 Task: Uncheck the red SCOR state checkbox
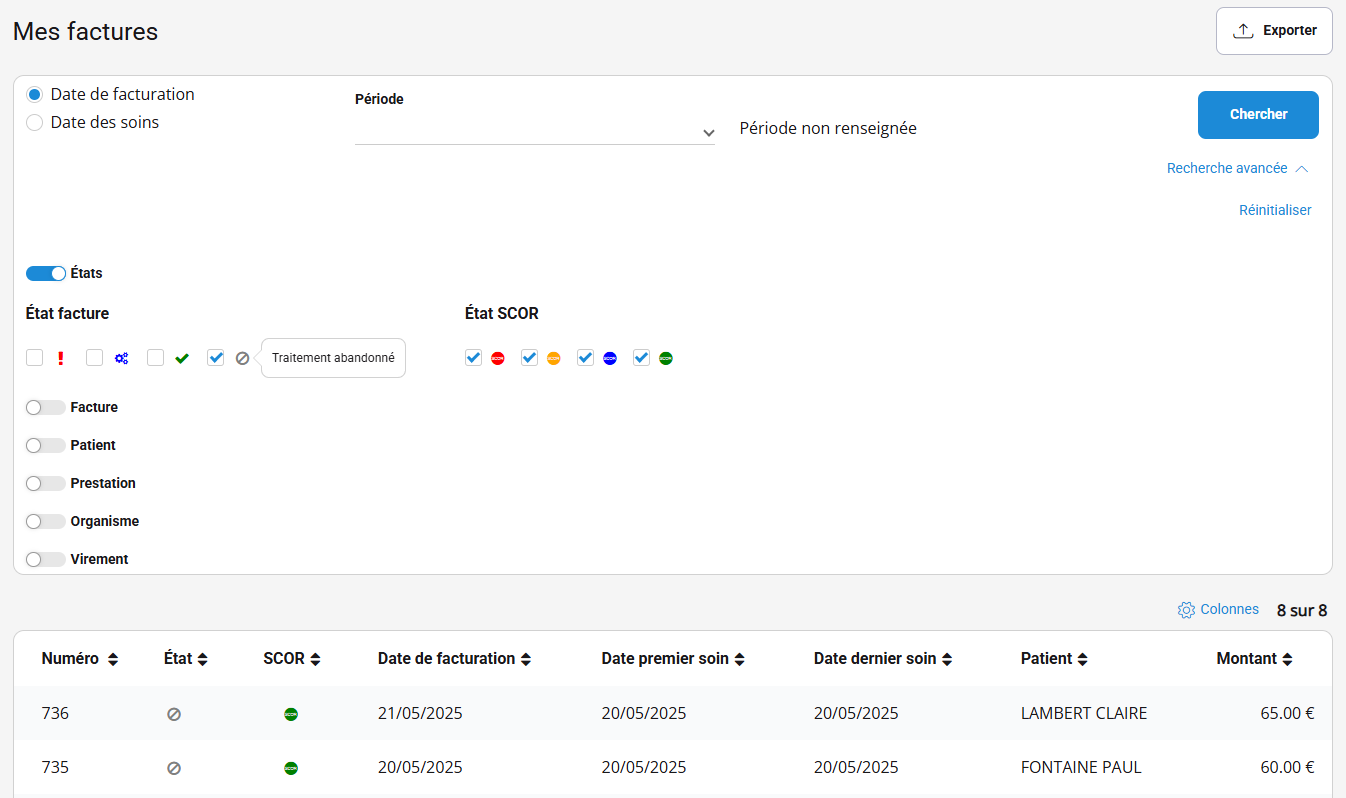tap(473, 357)
